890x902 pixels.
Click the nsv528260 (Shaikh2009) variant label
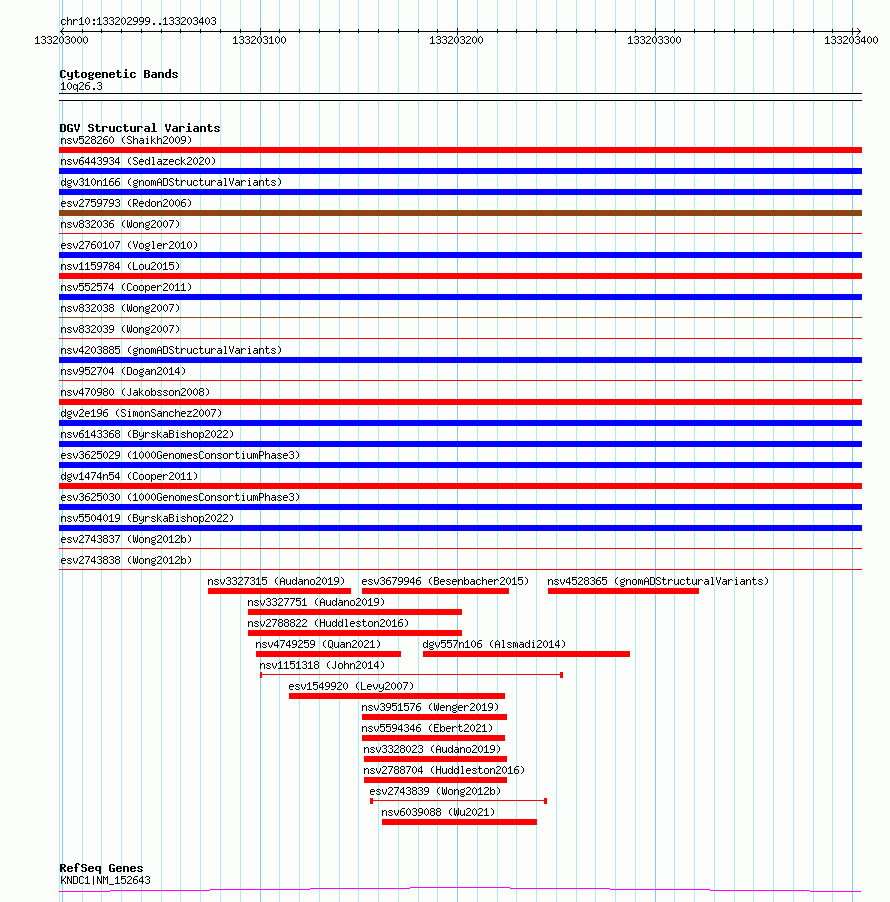pos(126,140)
